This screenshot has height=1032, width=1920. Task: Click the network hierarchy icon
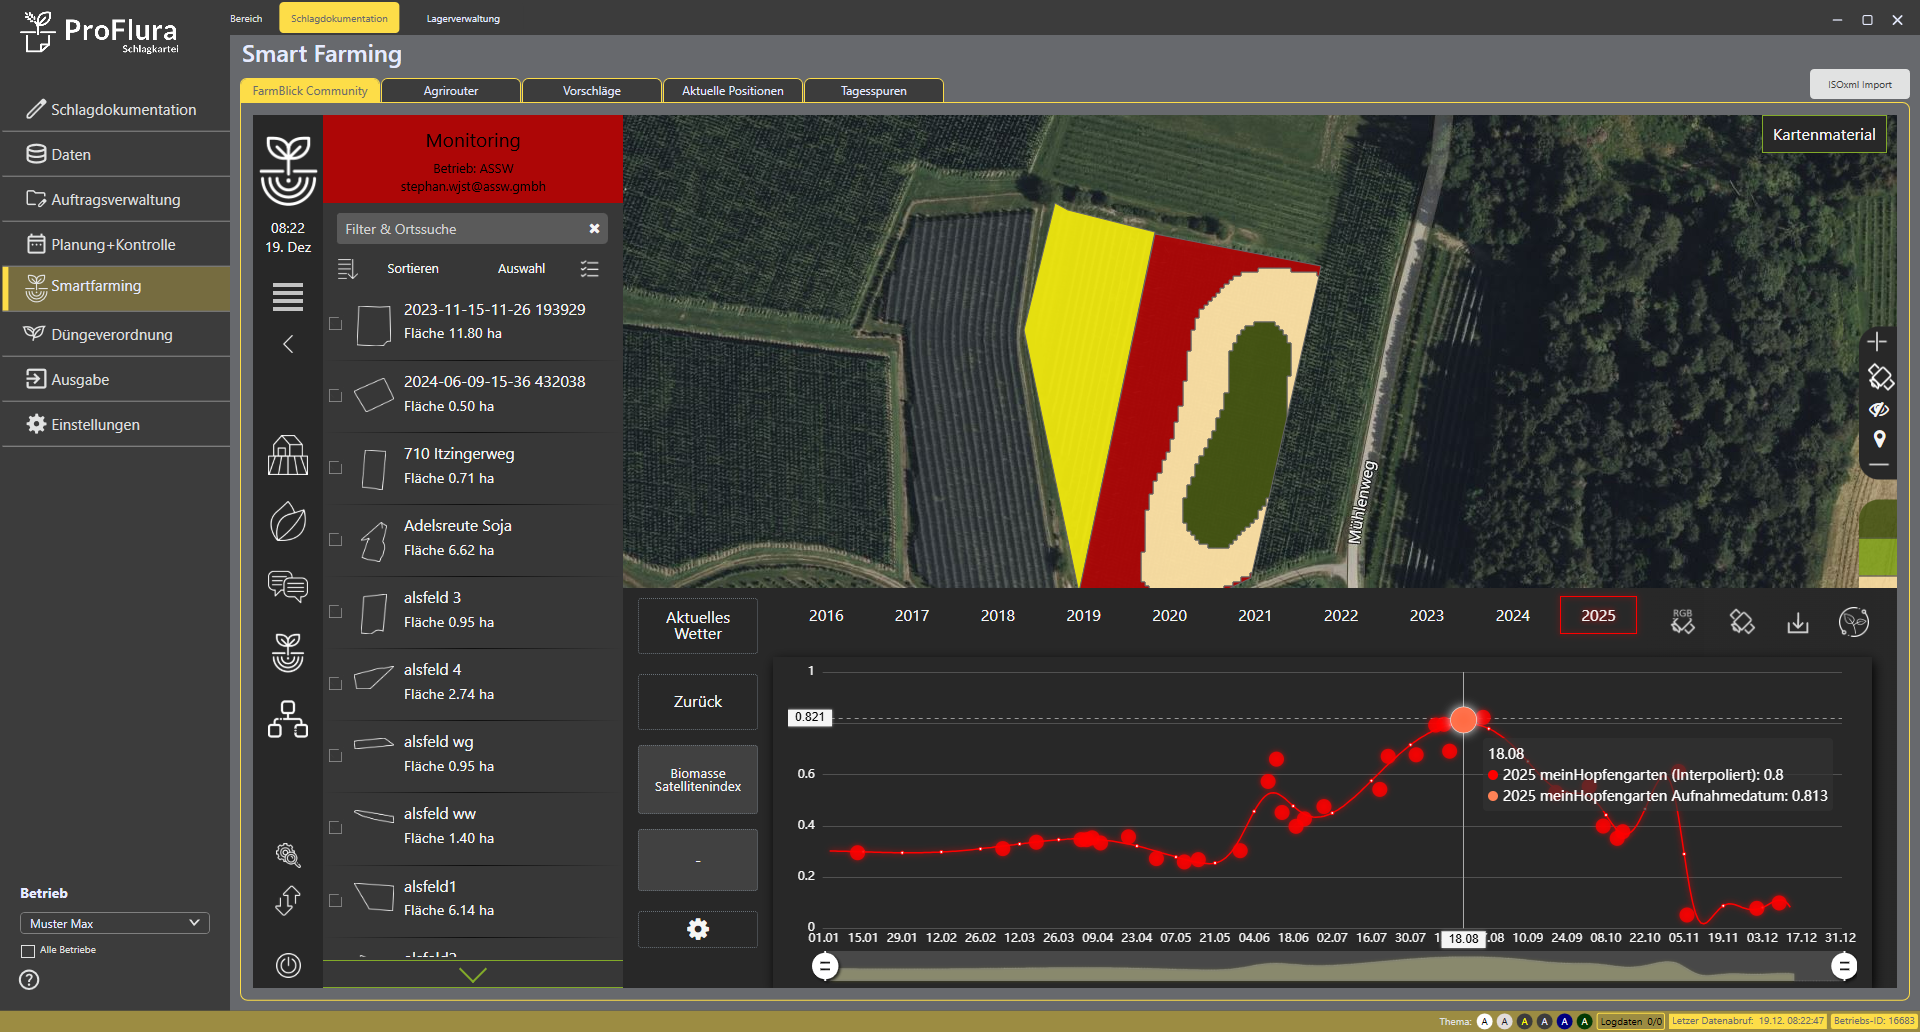[x=288, y=719]
